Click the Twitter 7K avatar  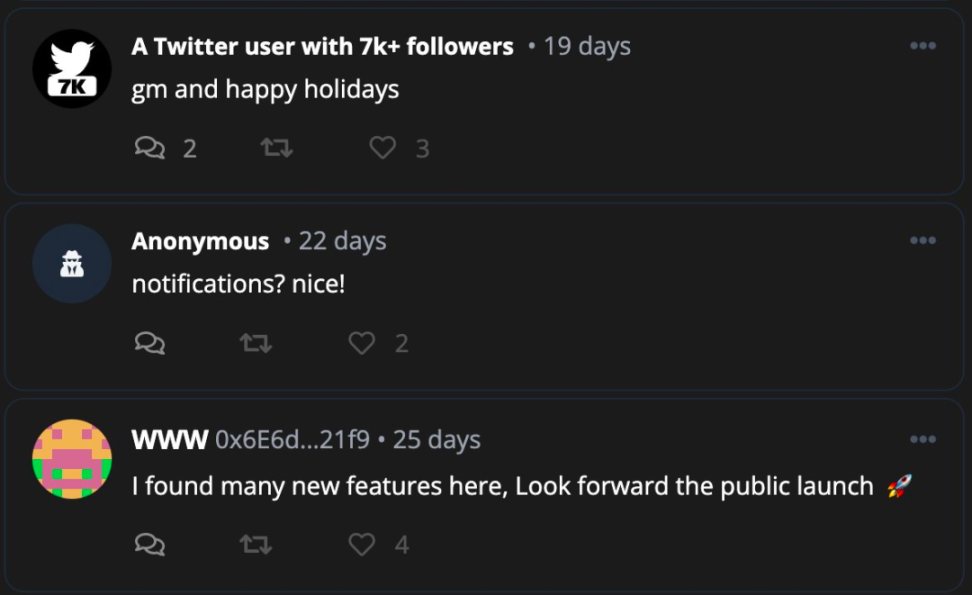pos(71,68)
